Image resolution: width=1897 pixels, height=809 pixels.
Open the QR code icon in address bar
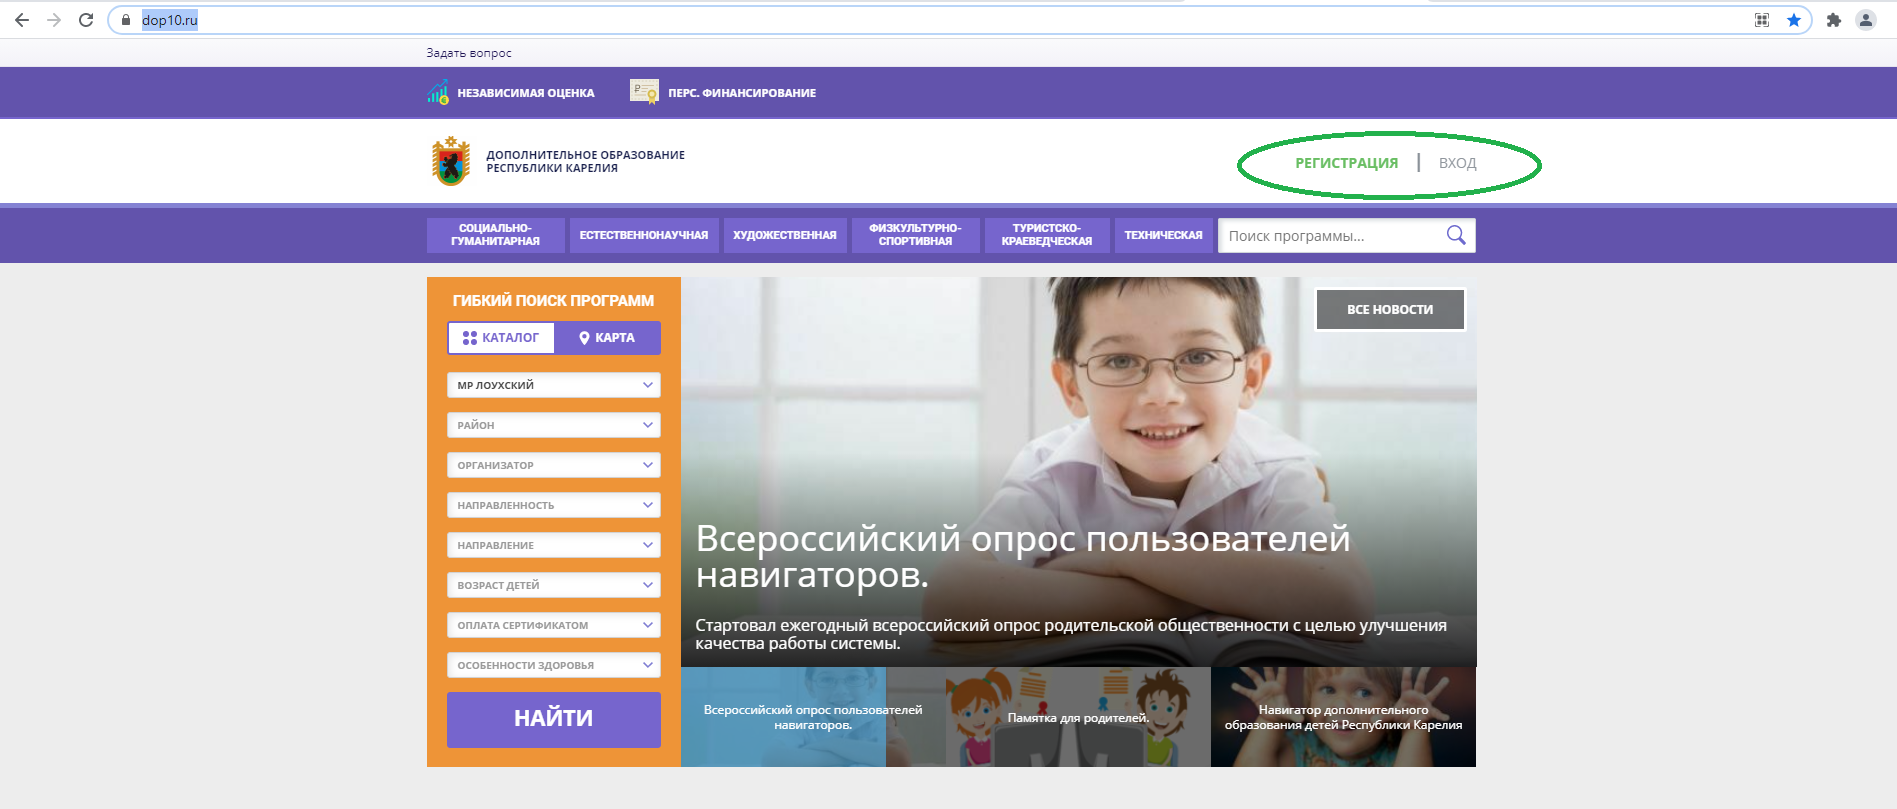coord(1762,20)
